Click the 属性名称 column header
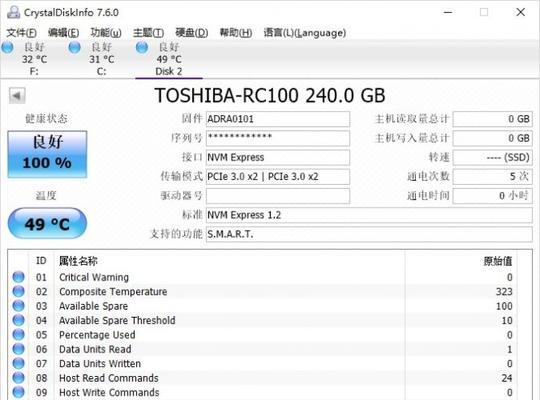The height and width of the screenshot is (400, 540). tap(78, 261)
